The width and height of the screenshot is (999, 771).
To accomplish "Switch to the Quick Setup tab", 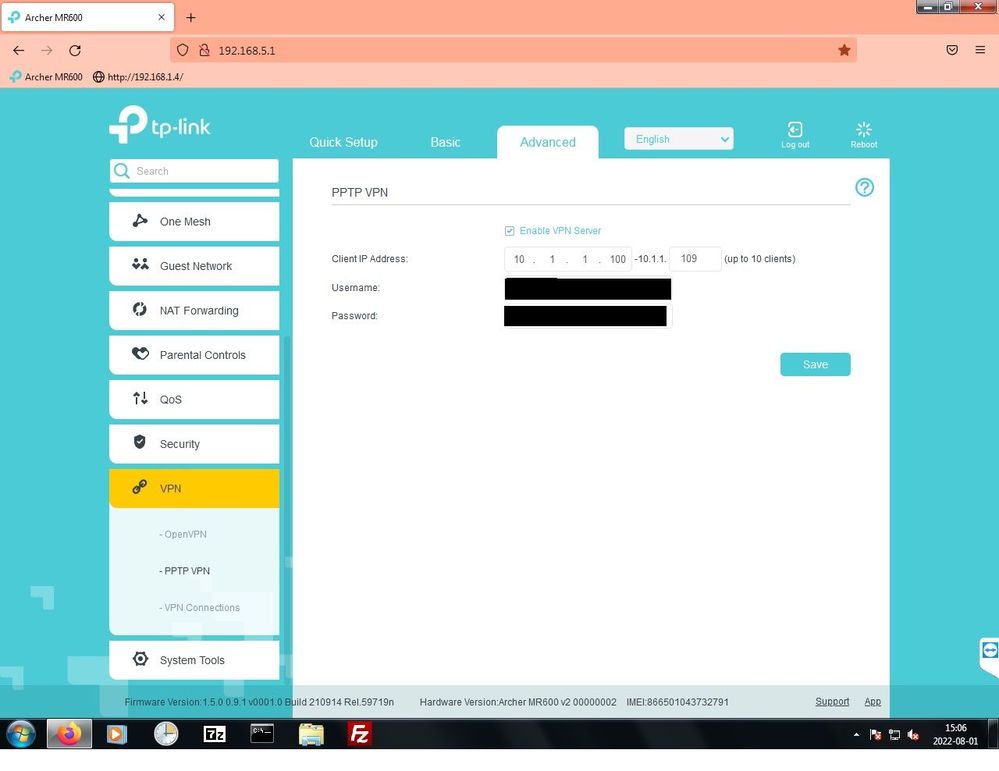I will pyautogui.click(x=343, y=142).
